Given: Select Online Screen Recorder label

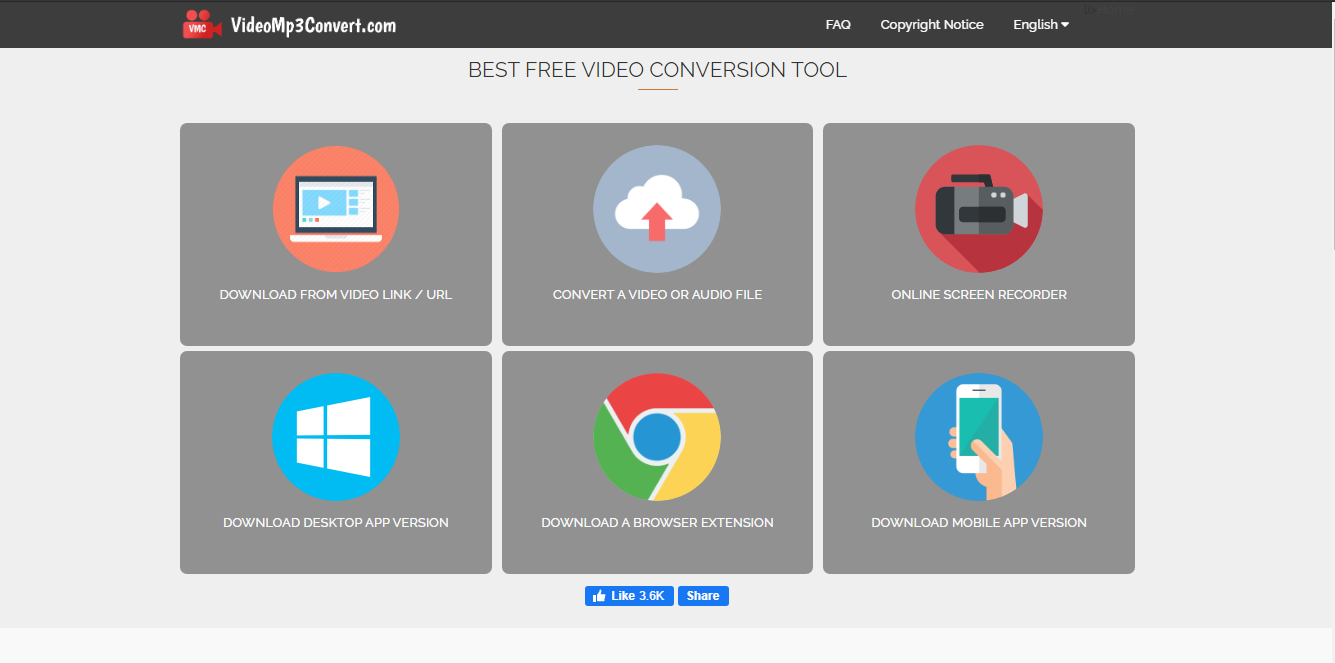Looking at the screenshot, I should (x=979, y=295).
